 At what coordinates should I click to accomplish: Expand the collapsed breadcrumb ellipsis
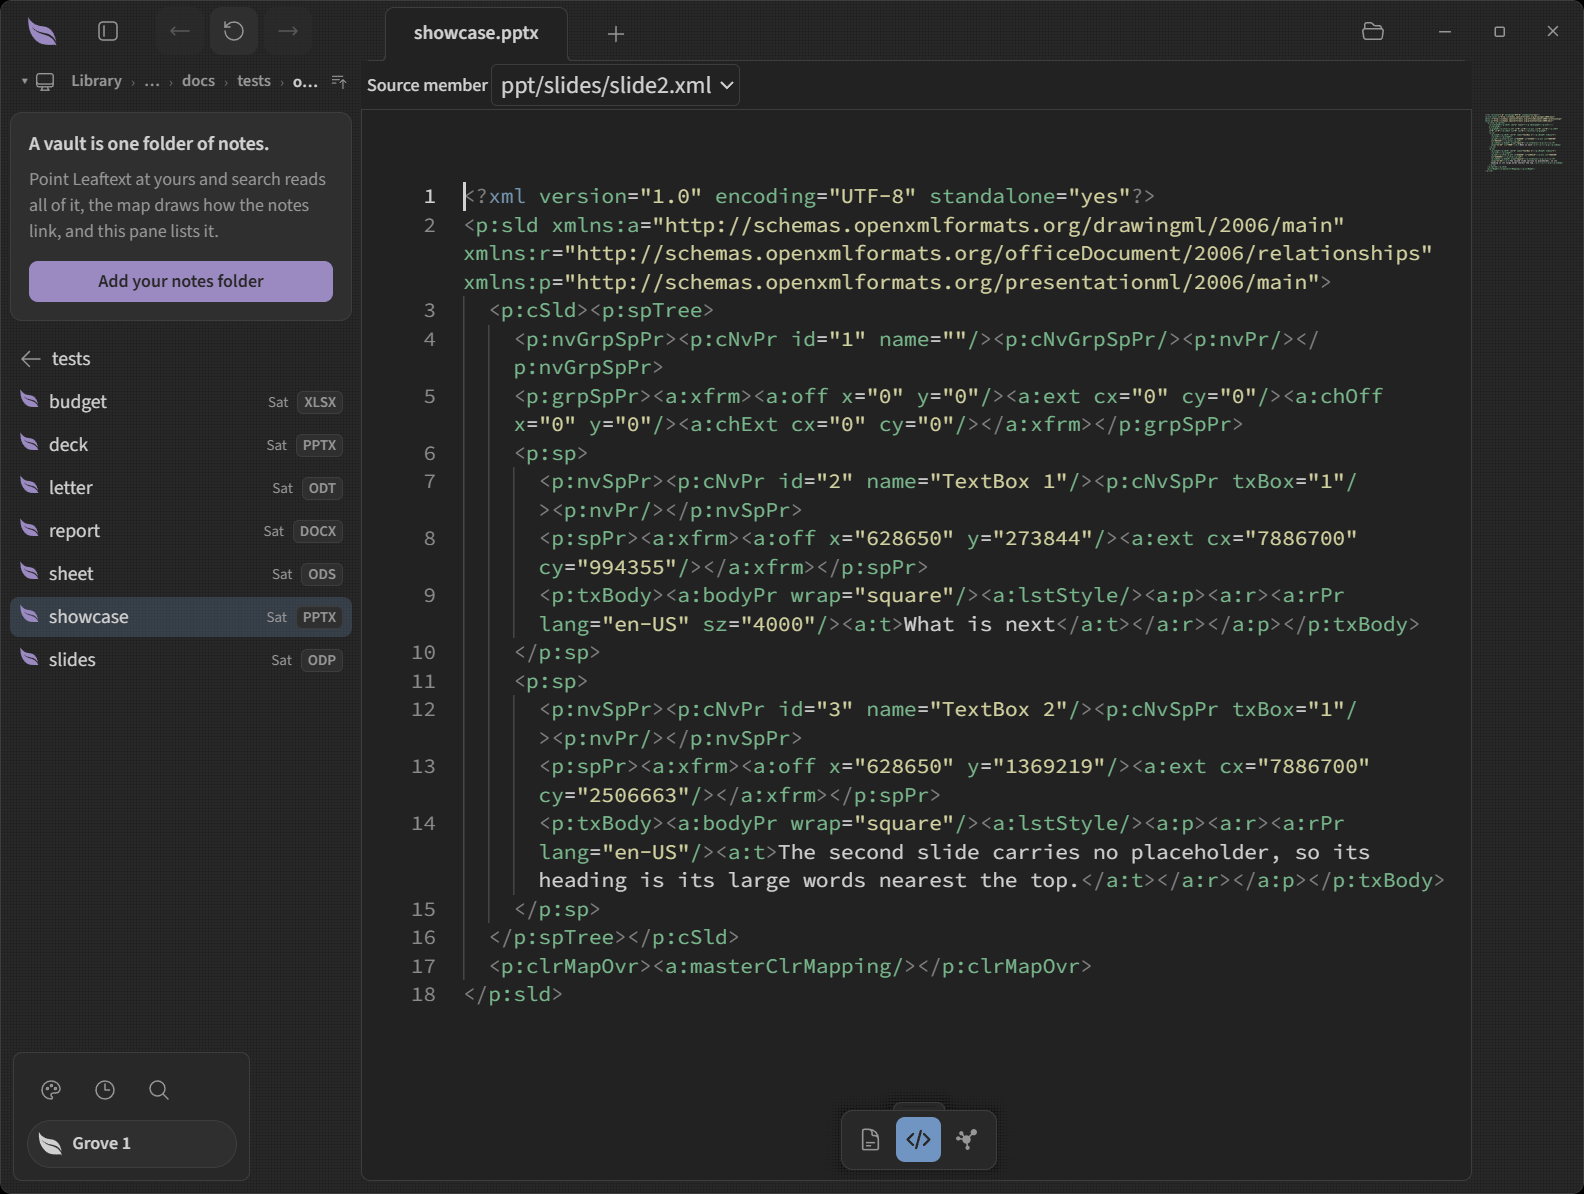click(152, 81)
